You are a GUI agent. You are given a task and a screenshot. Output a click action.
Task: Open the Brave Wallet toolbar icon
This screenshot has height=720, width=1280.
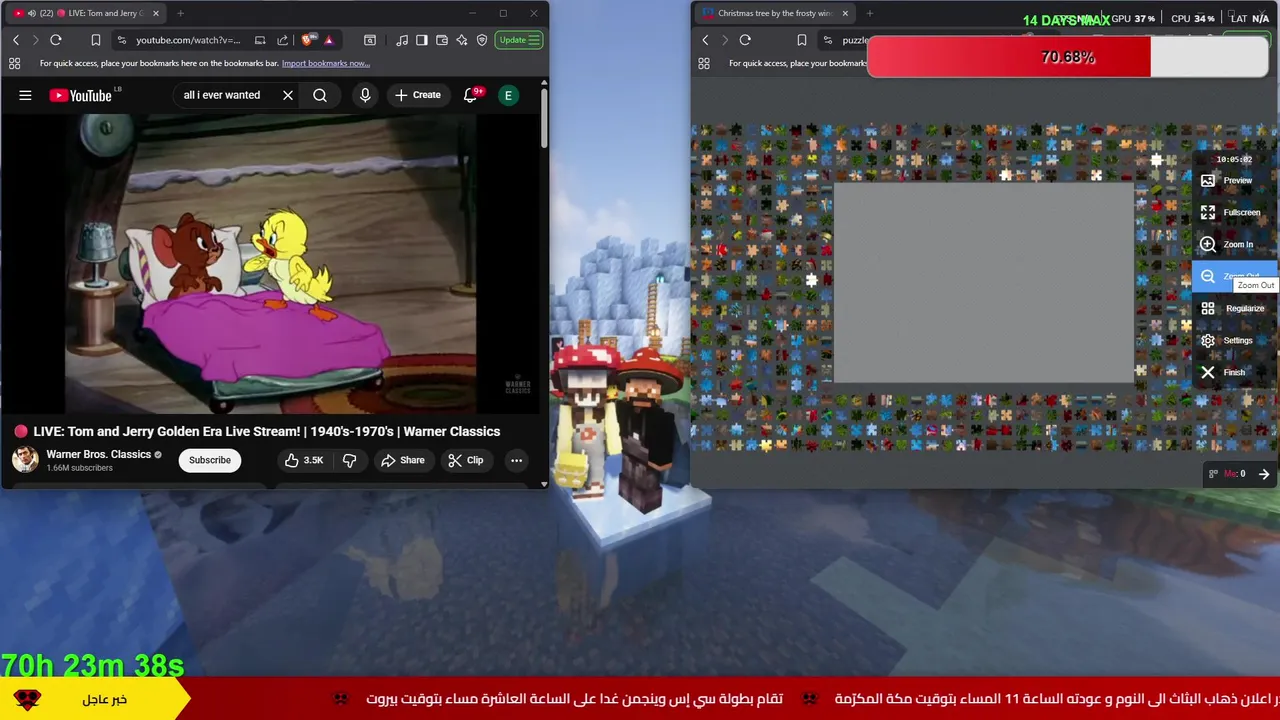tap(441, 40)
